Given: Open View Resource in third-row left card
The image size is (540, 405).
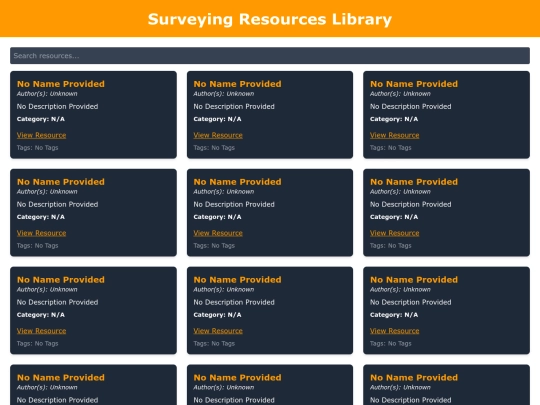Looking at the screenshot, I should tap(41, 331).
